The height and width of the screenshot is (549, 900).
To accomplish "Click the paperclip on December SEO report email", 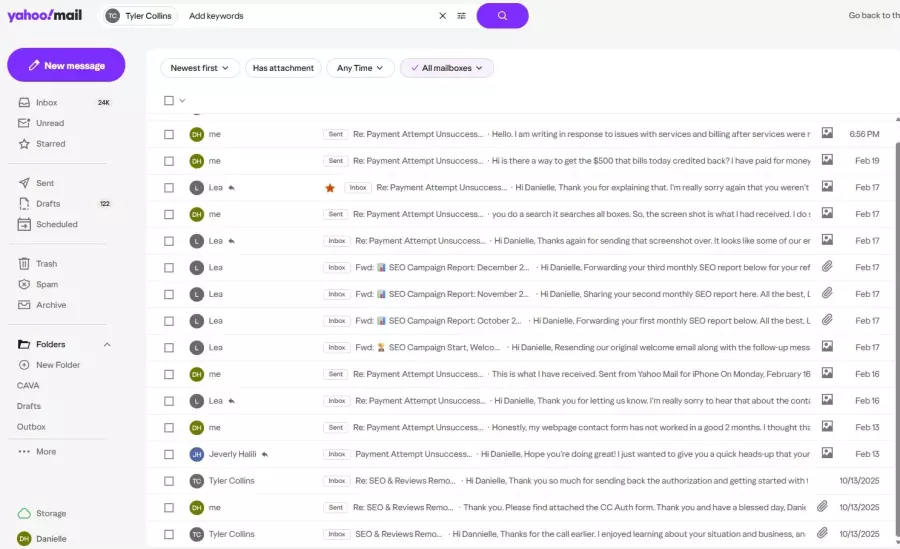I will coord(827,267).
